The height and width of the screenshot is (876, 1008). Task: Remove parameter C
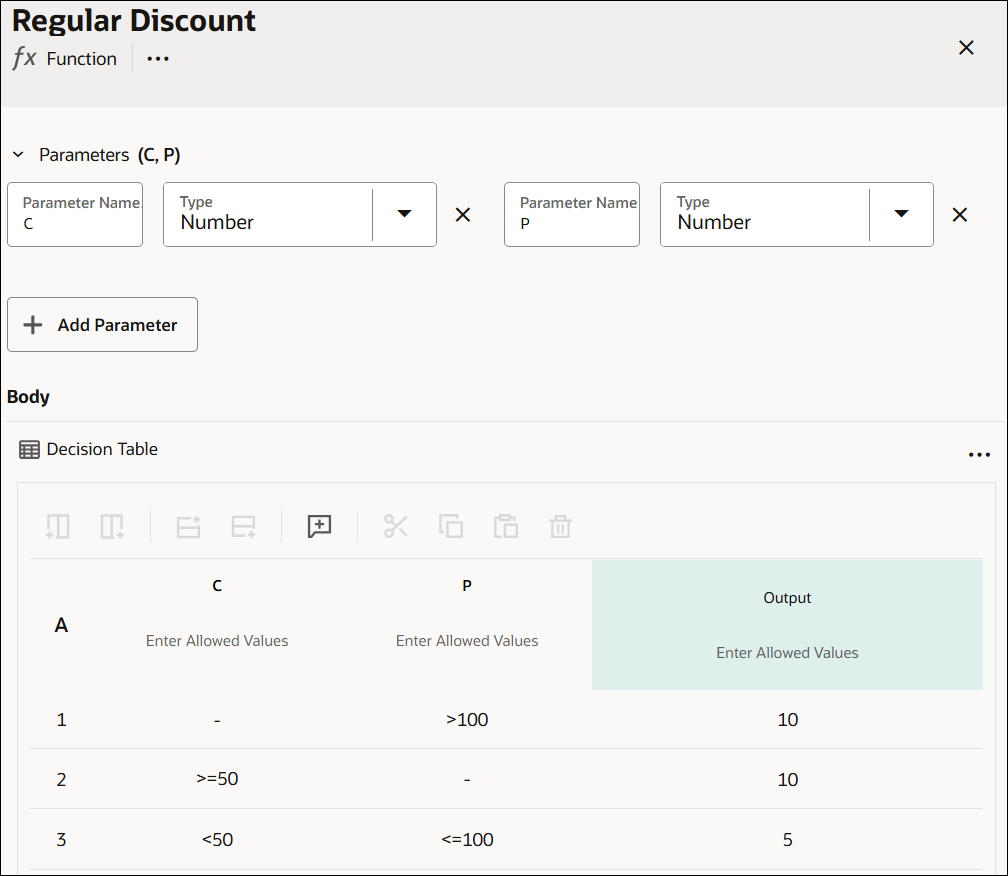pos(462,214)
